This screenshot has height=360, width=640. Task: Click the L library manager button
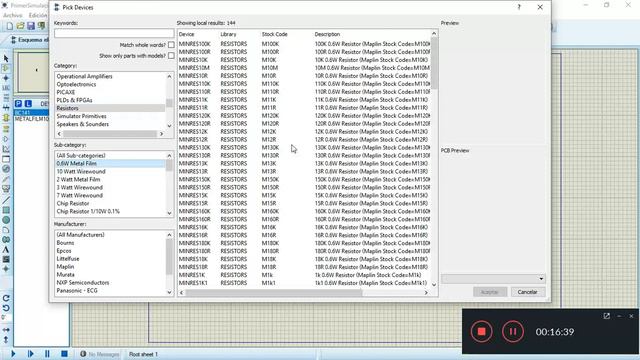[x=28, y=104]
